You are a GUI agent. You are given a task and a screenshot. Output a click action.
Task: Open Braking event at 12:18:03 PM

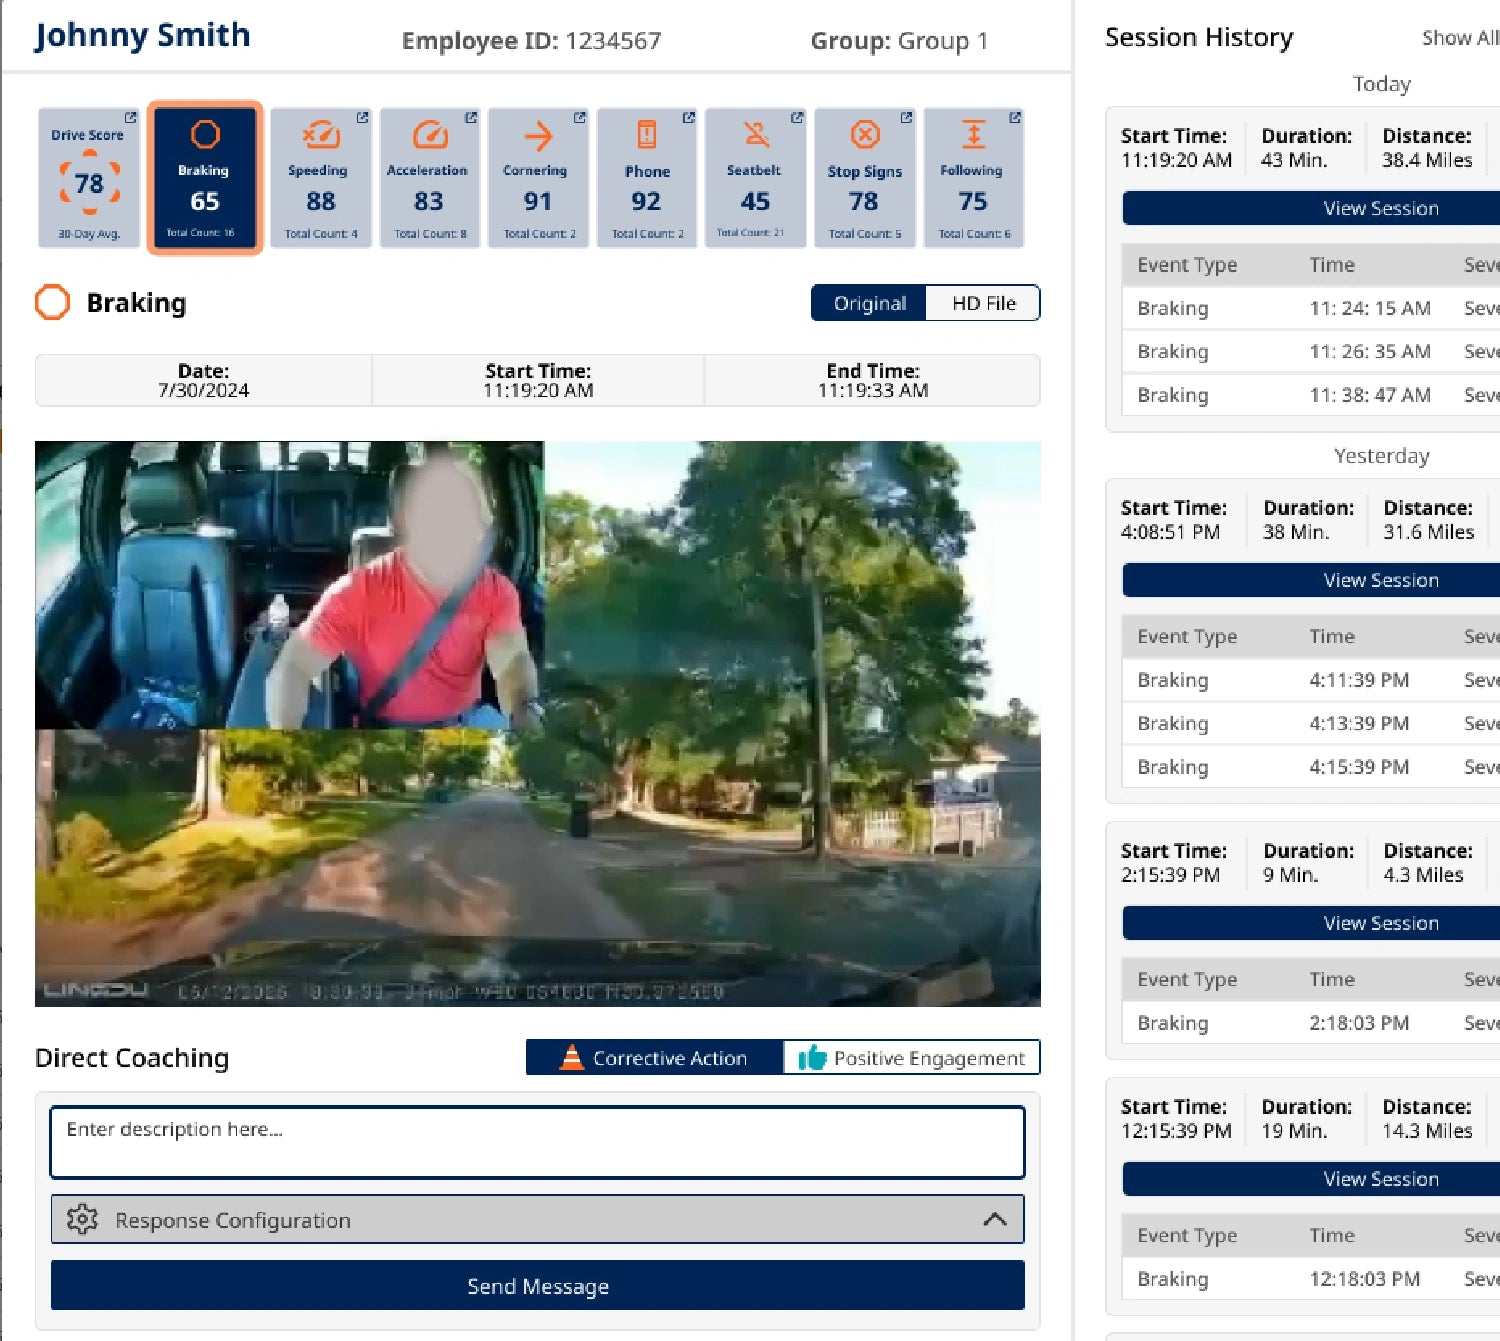(x=1311, y=1279)
